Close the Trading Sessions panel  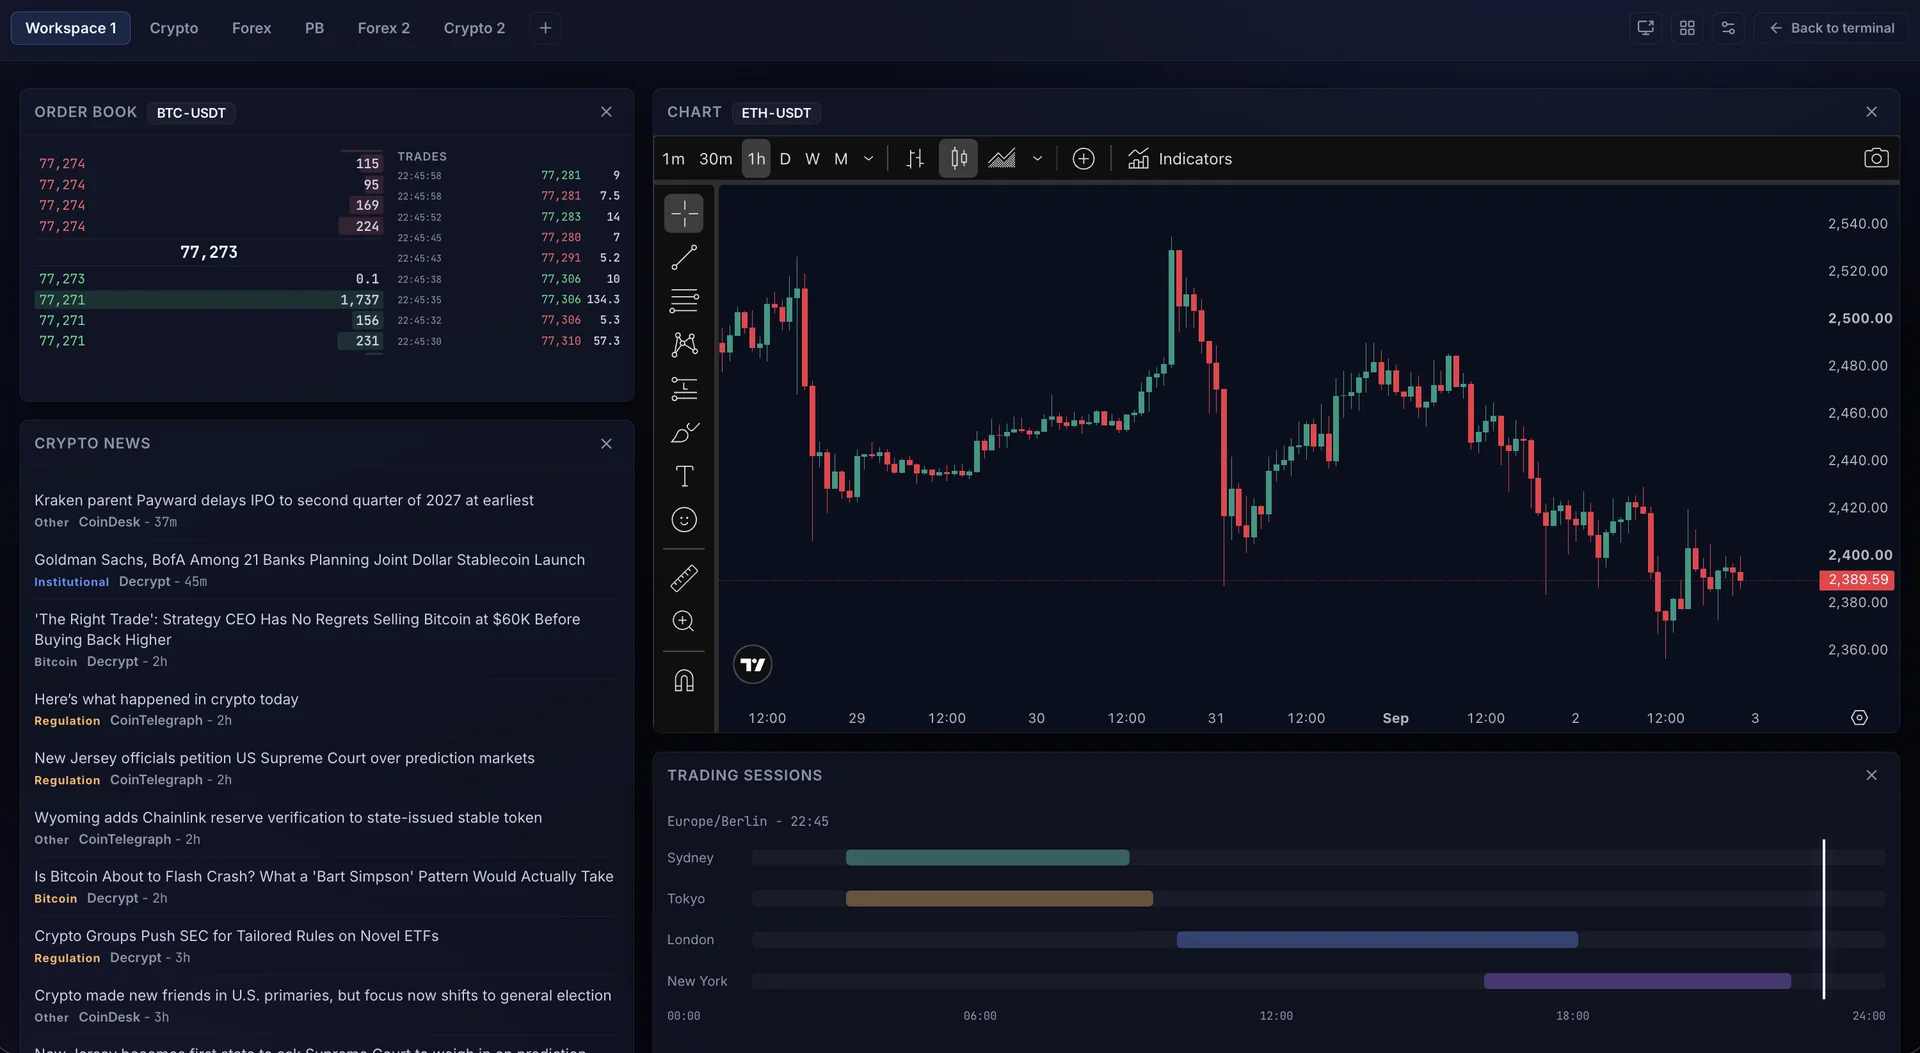coord(1871,776)
